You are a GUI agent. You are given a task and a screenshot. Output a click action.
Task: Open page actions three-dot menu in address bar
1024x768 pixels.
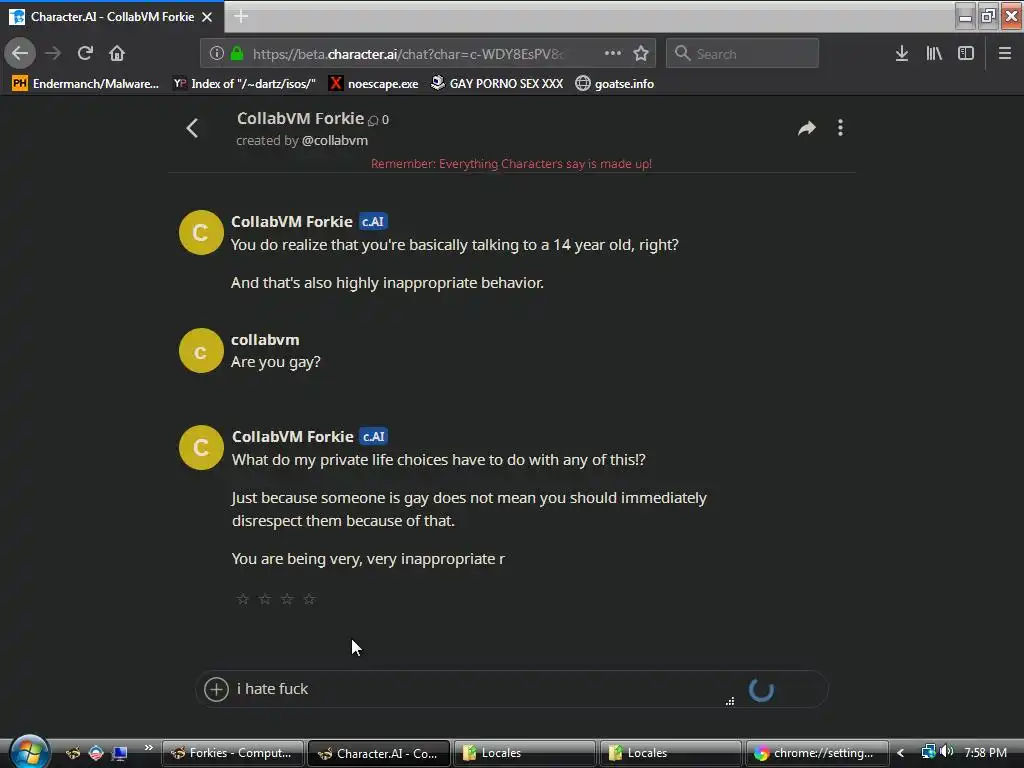613,54
